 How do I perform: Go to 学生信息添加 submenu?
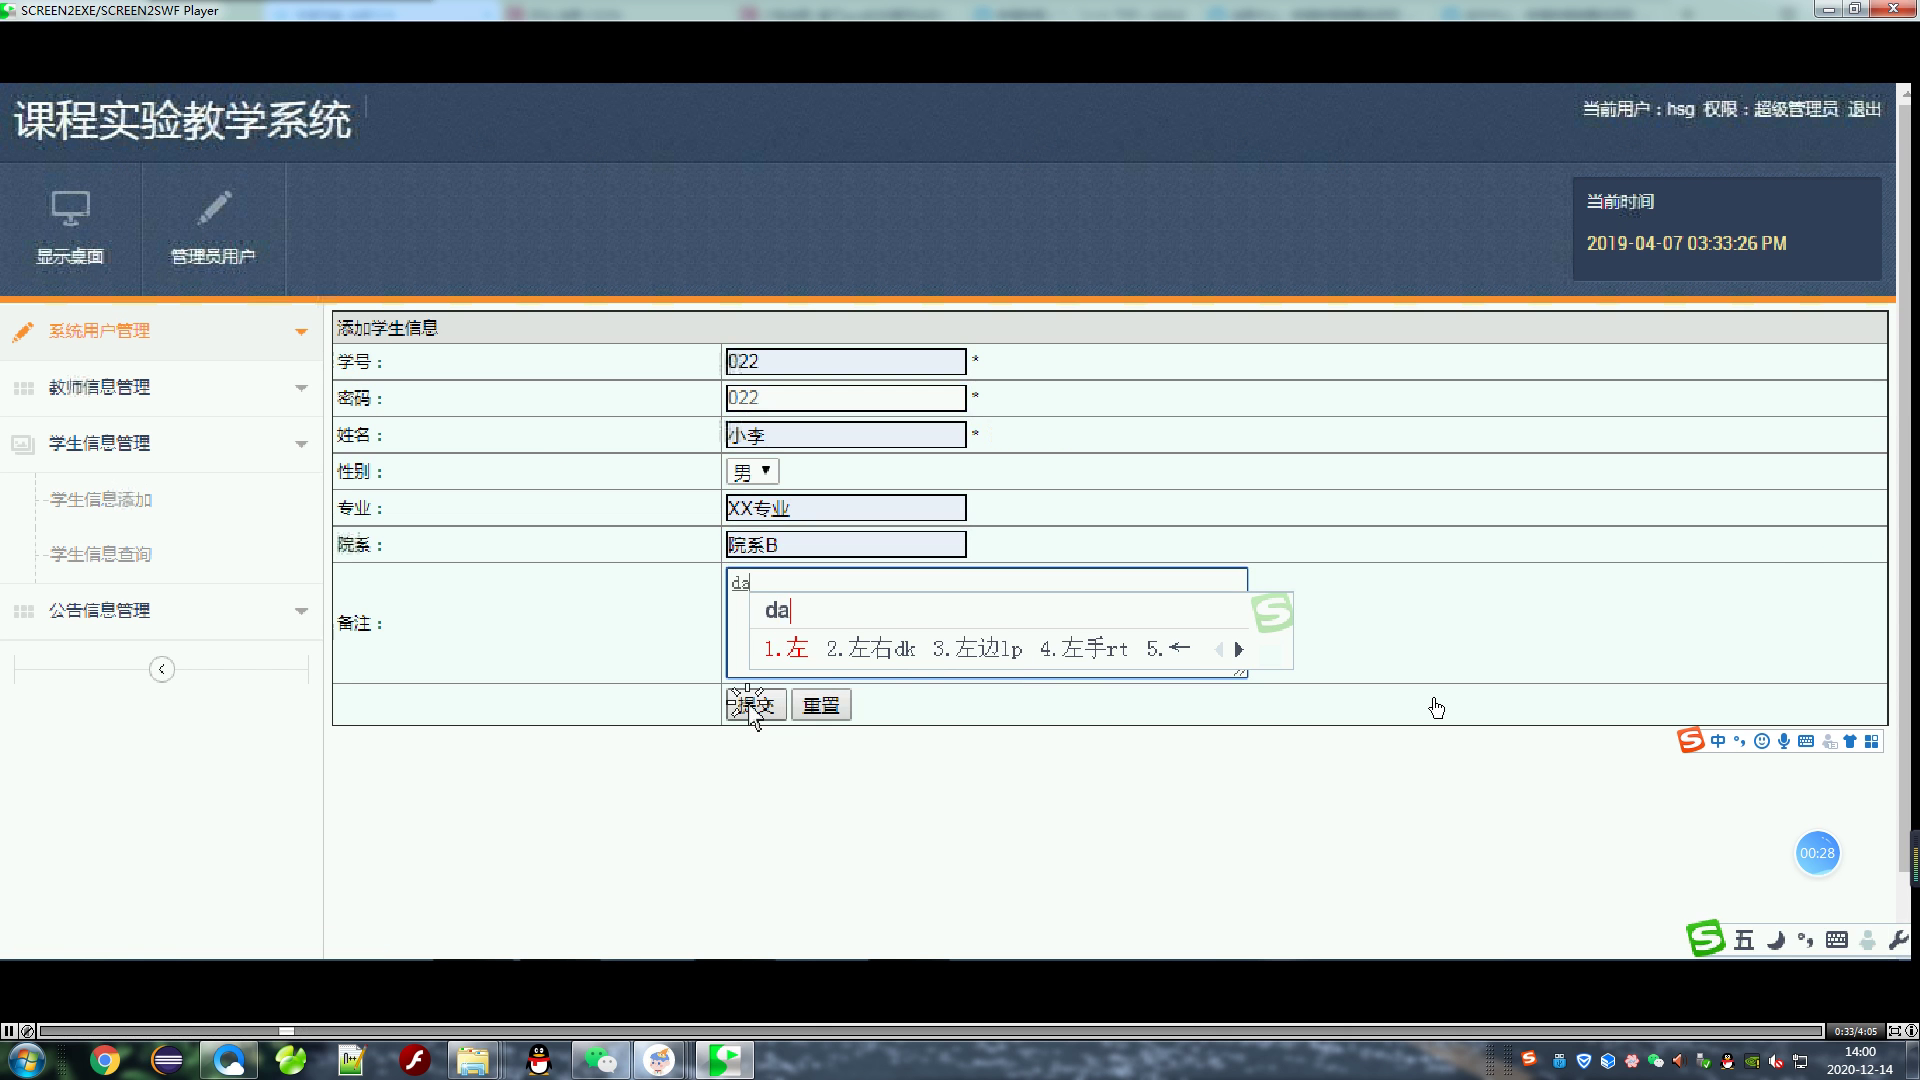[101, 500]
